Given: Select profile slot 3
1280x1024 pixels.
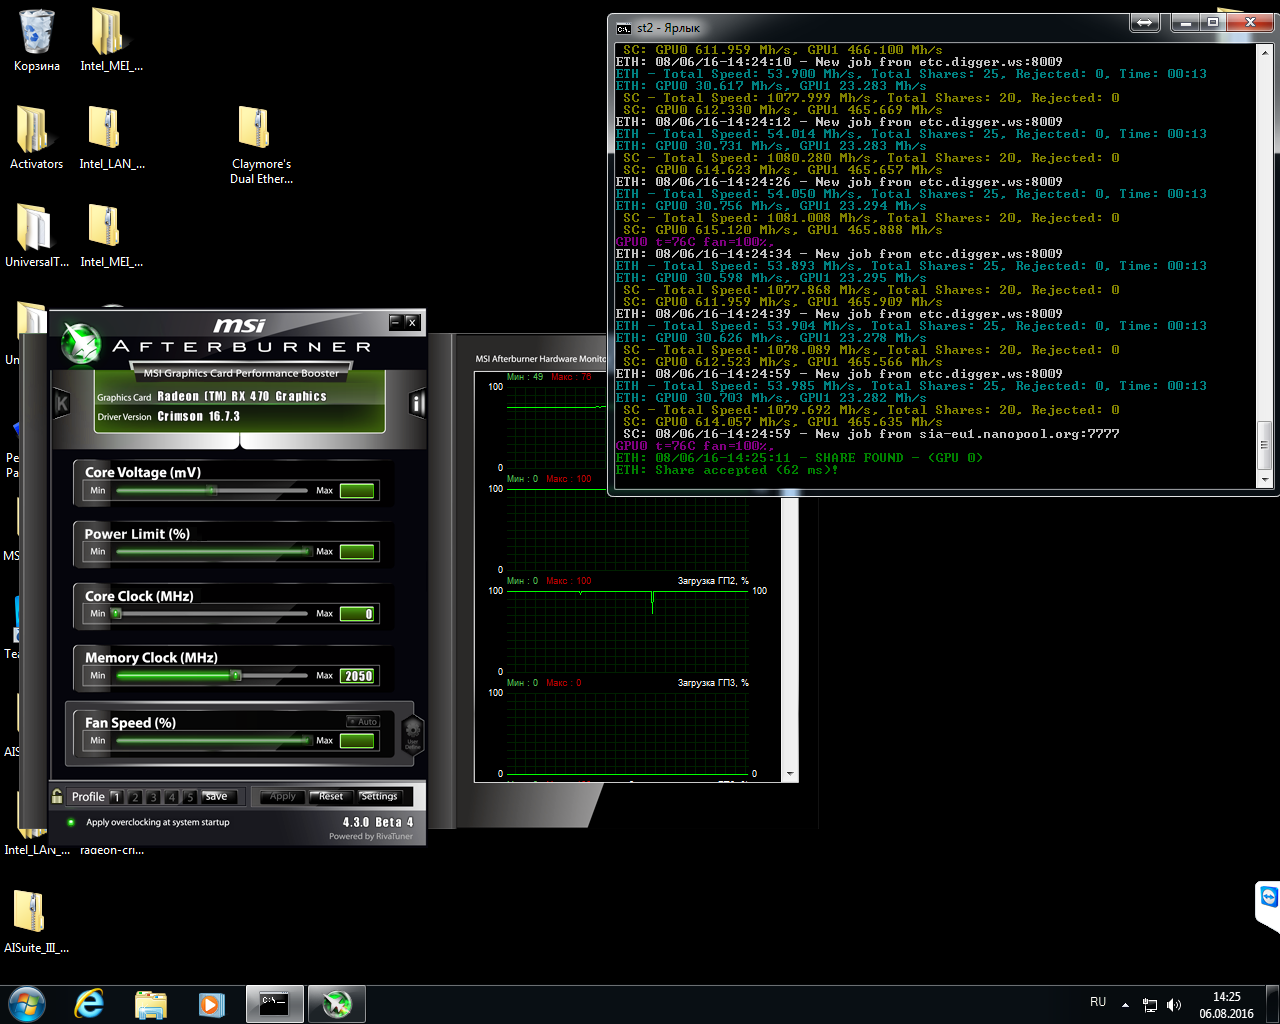Looking at the screenshot, I should (153, 797).
